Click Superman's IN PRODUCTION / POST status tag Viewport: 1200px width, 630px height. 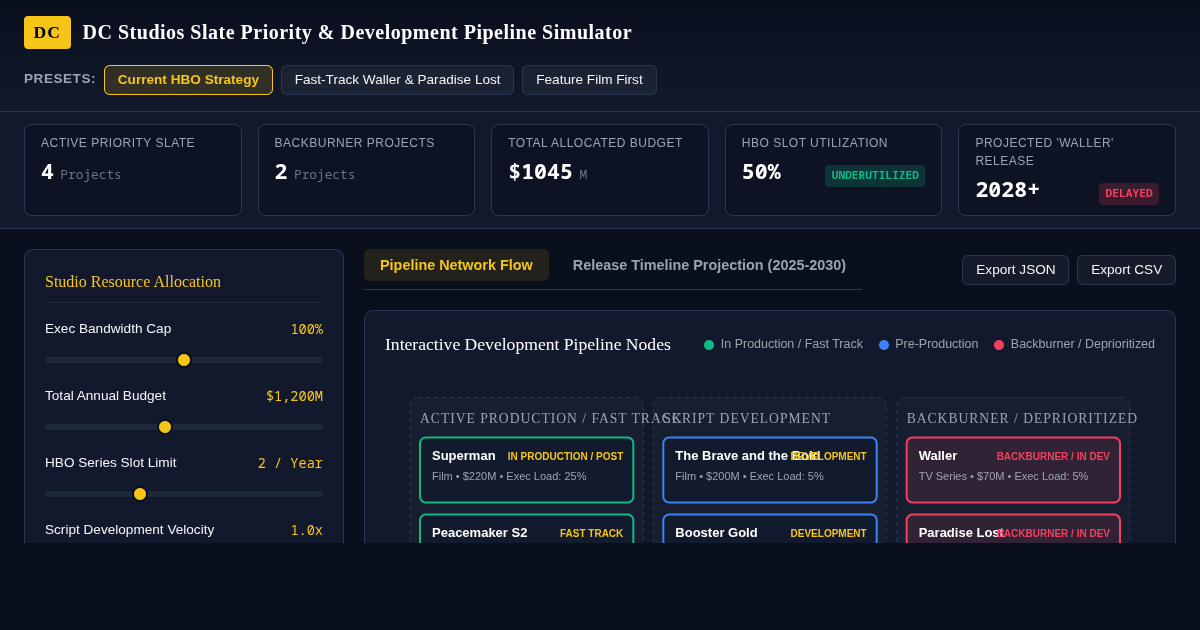pyautogui.click(x=565, y=457)
